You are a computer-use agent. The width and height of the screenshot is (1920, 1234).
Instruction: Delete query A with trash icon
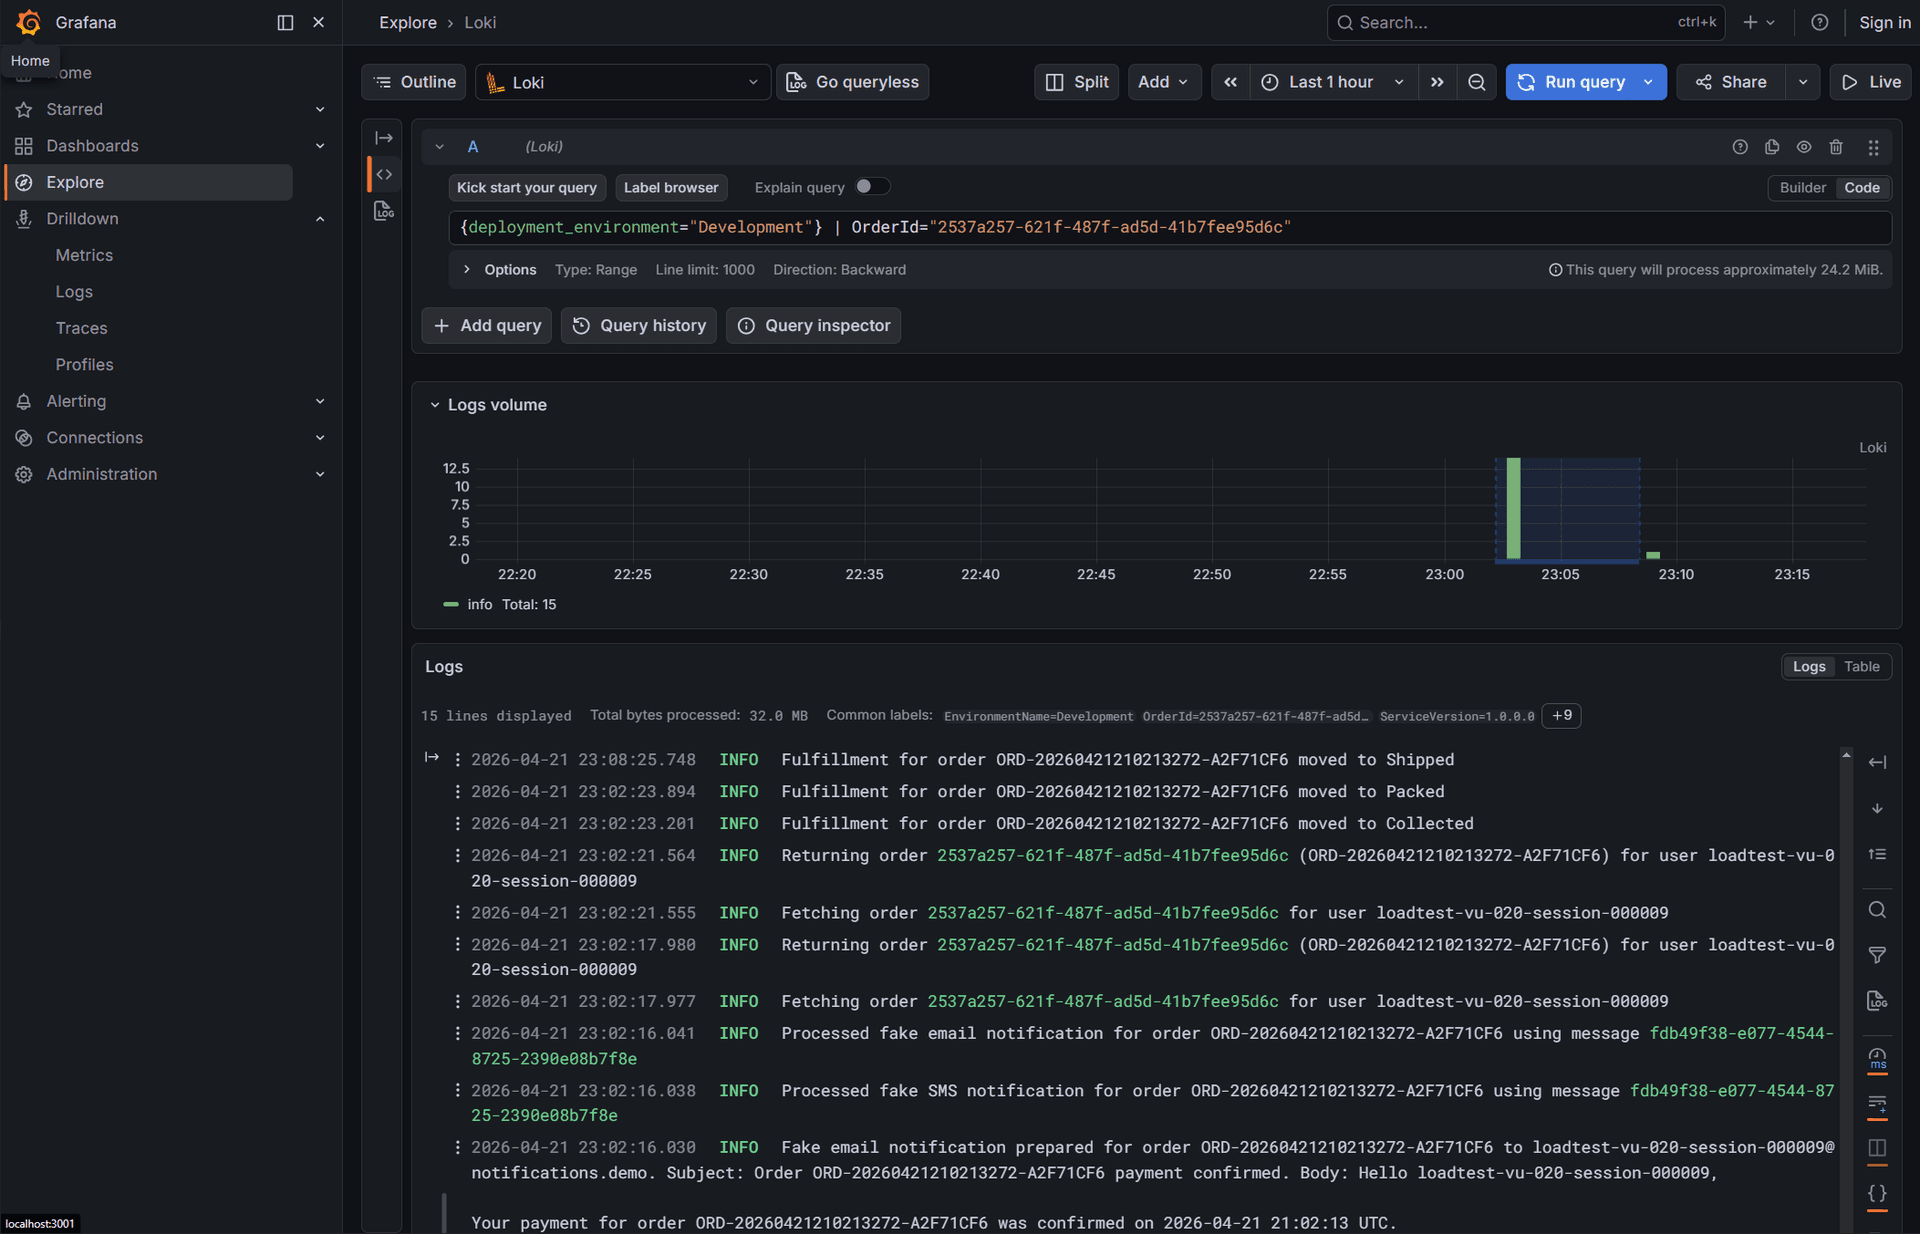(1836, 147)
